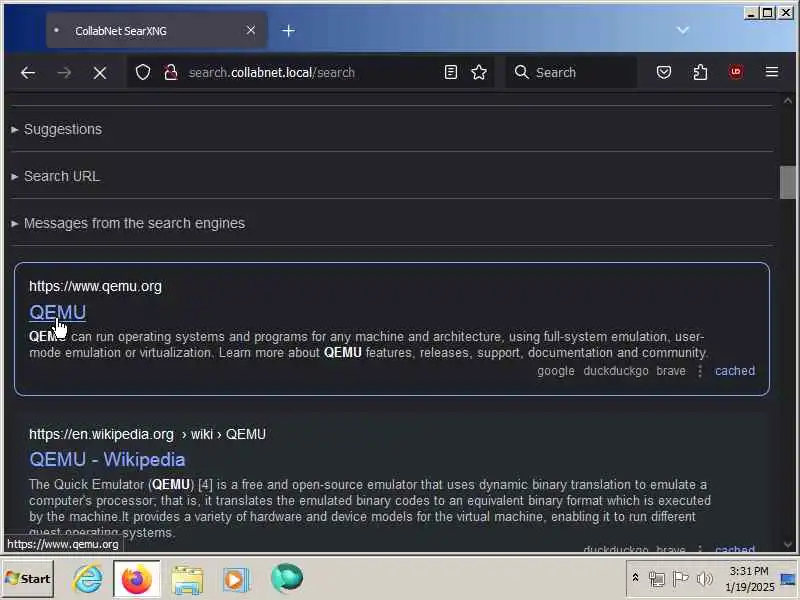Click the insecure connection padlock icon

[x=170, y=72]
